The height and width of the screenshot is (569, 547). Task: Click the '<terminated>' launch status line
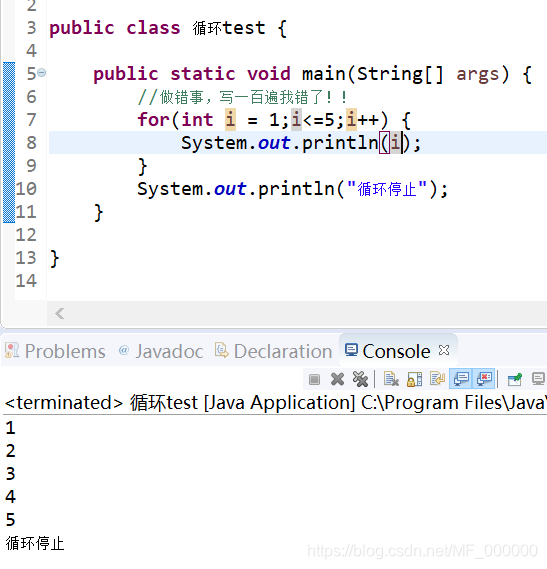(x=274, y=403)
